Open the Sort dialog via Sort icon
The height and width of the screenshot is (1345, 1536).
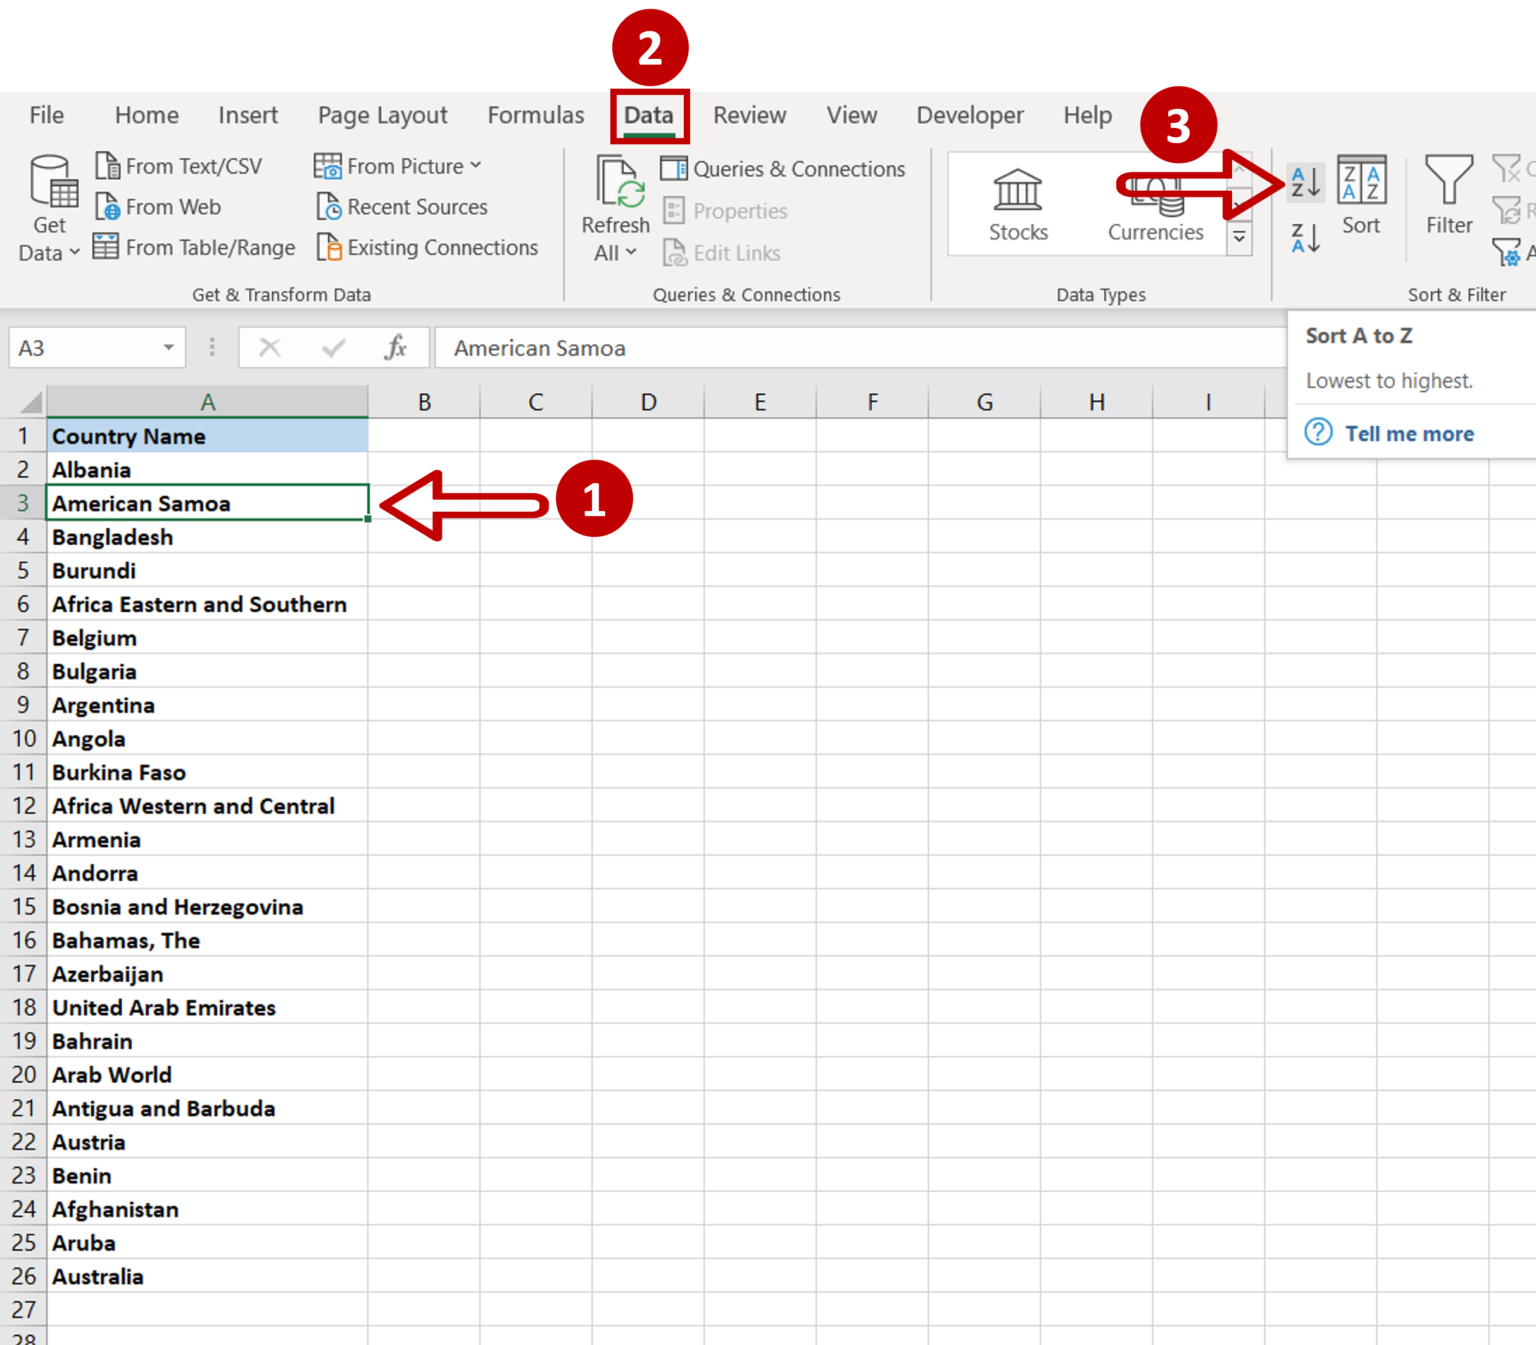[1362, 197]
